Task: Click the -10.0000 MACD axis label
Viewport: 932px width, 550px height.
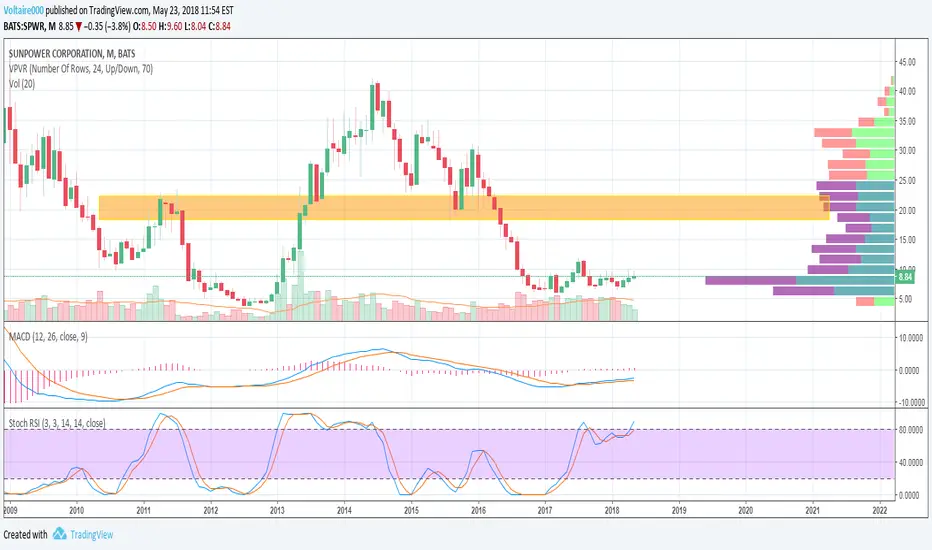Action: click(911, 403)
